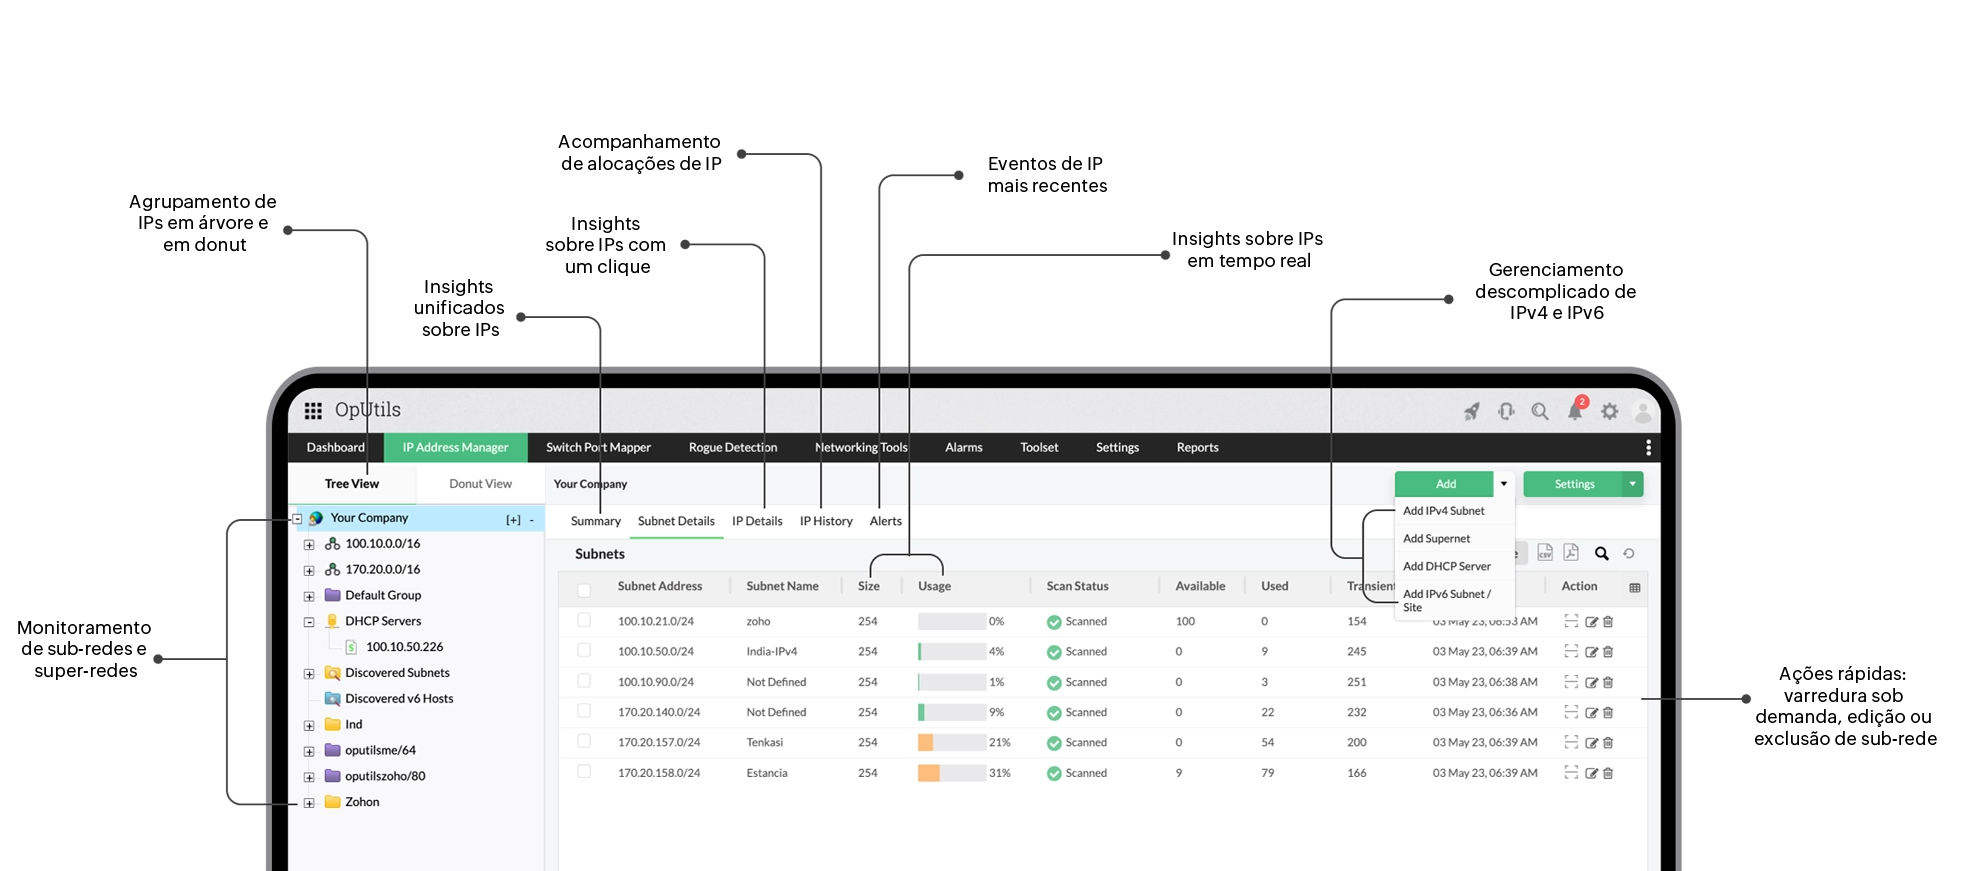Expand all with the [+] tree control
This screenshot has height=871, width=1966.
(513, 520)
